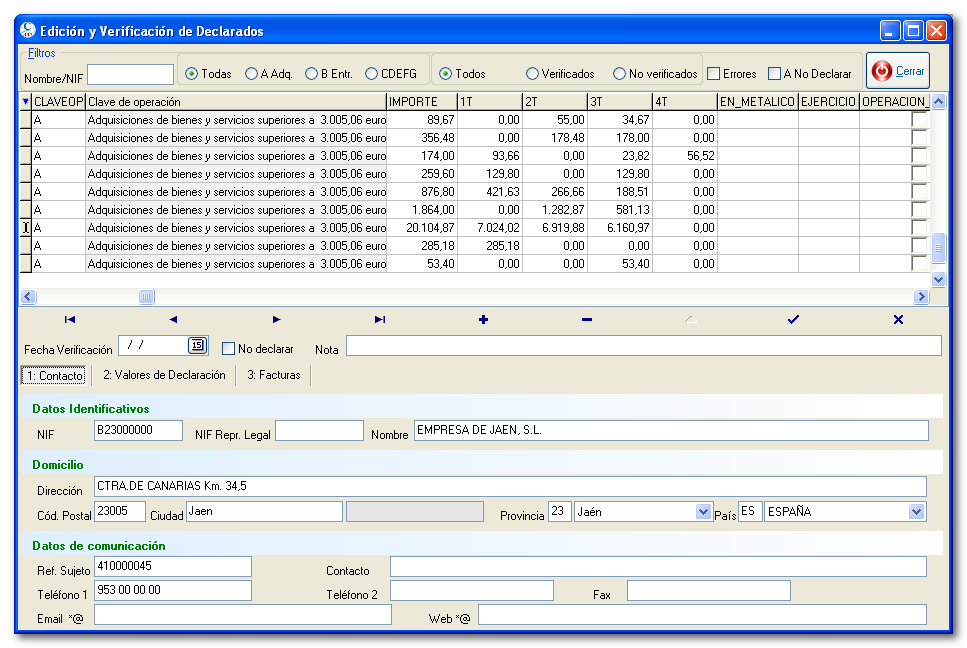Open the Facturas tab

[273, 376]
